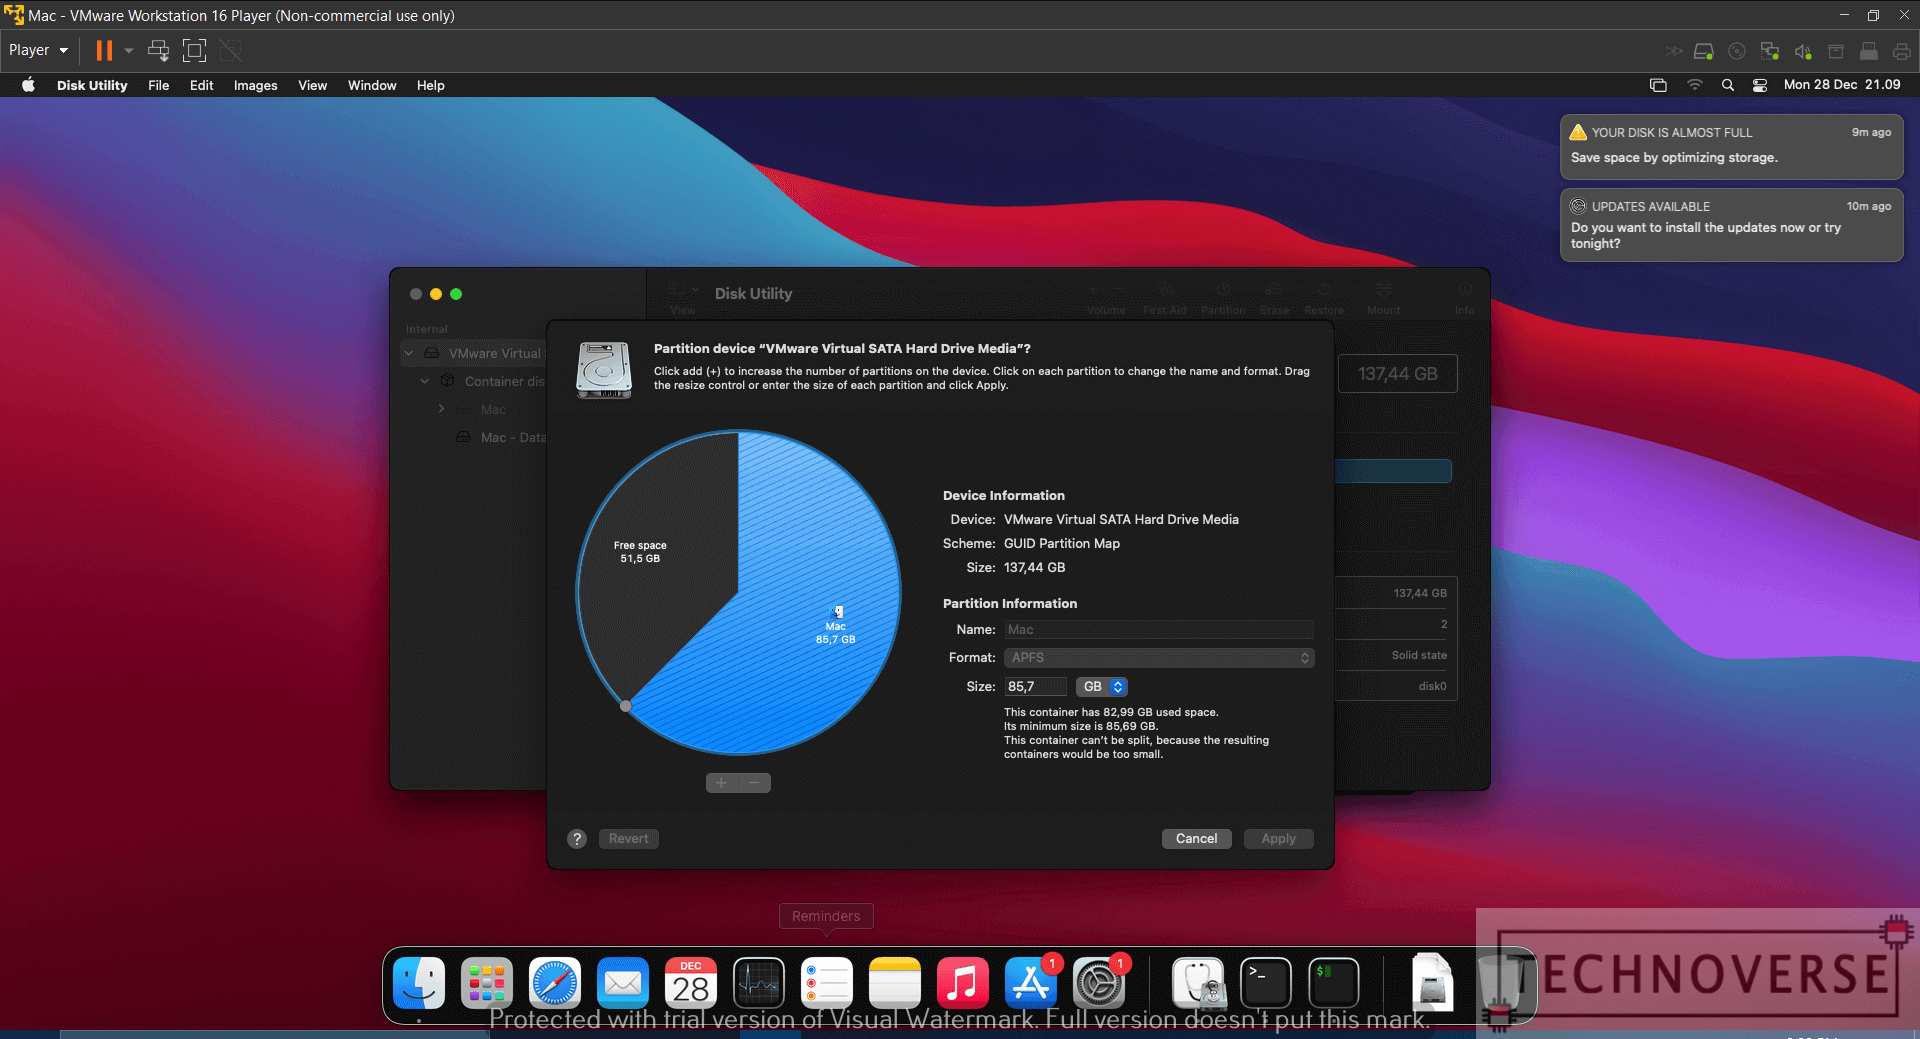The image size is (1920, 1039).
Task: Open the File menu
Action: click(x=158, y=85)
